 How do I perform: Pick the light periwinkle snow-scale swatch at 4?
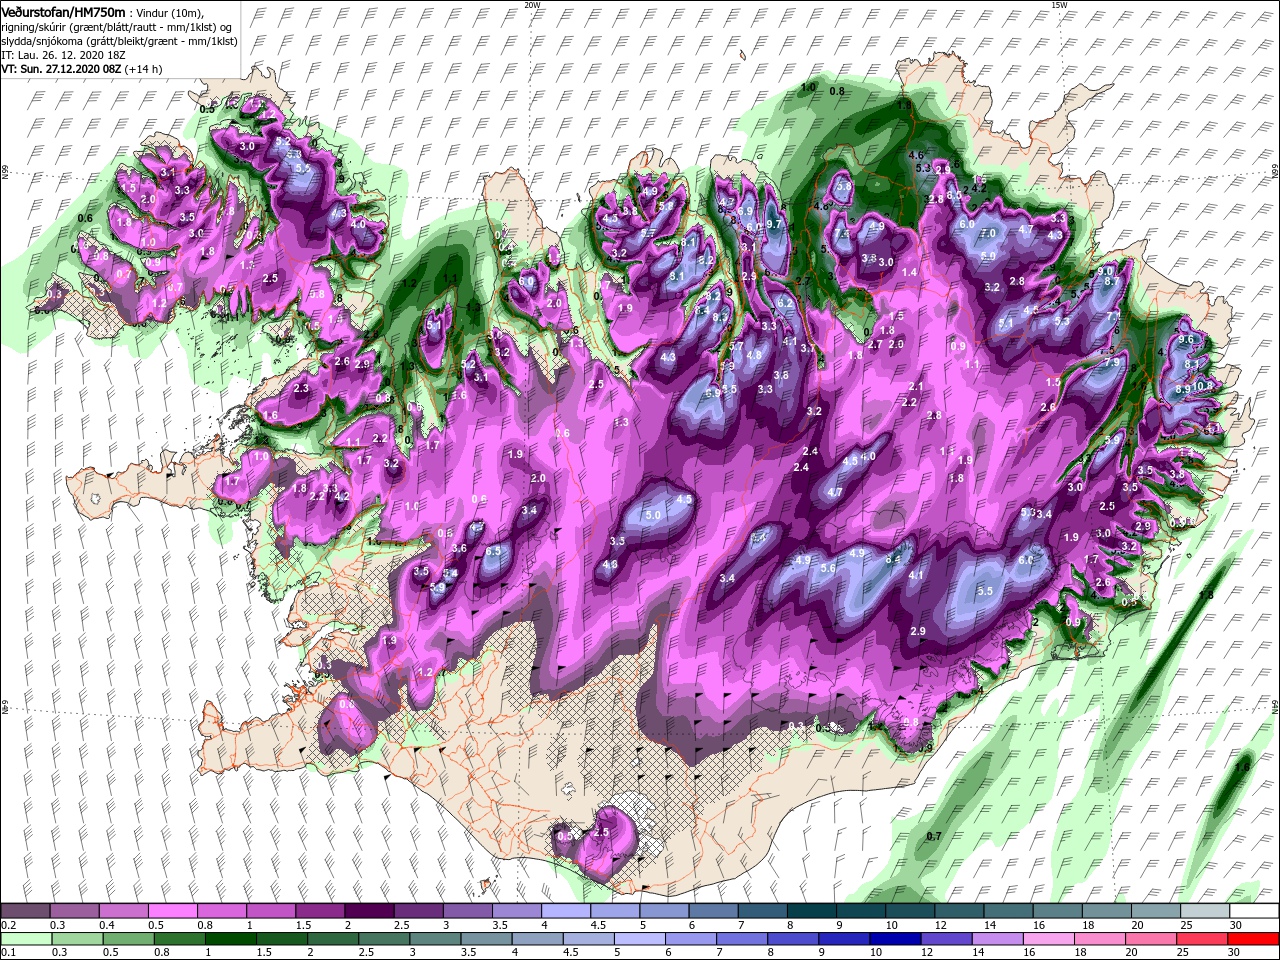566,910
